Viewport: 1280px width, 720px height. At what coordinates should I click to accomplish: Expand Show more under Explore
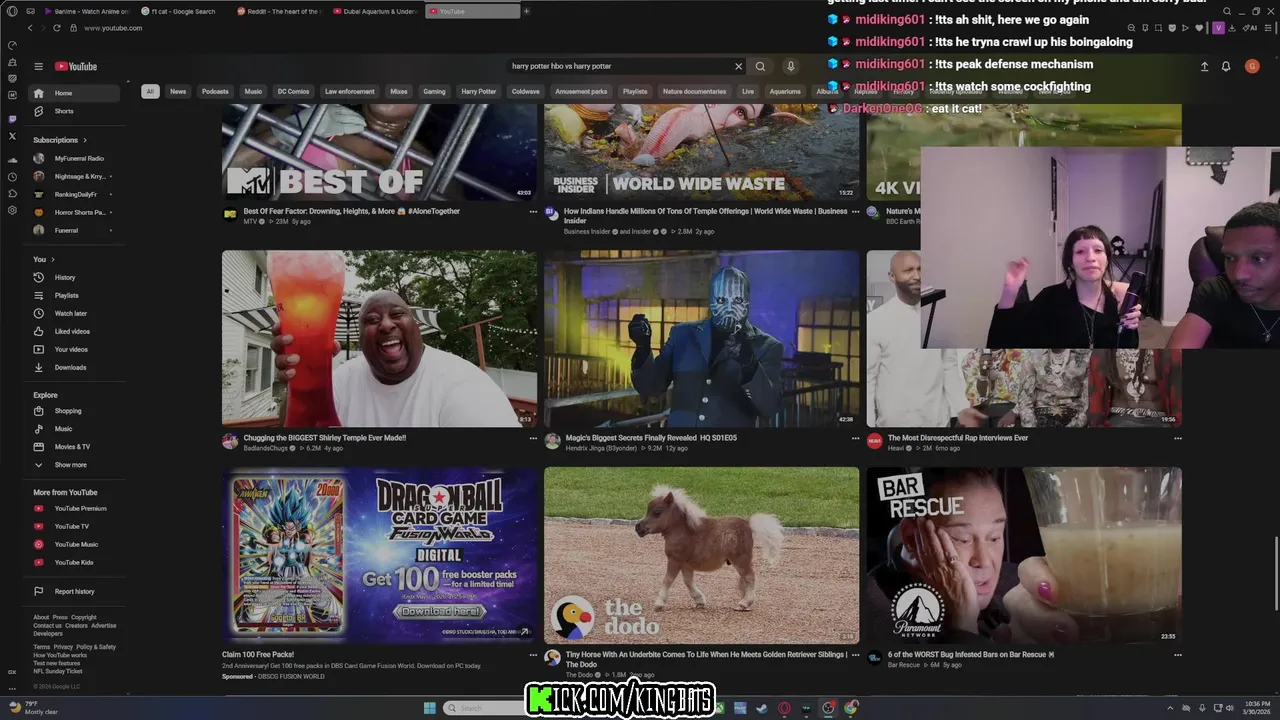73,465
